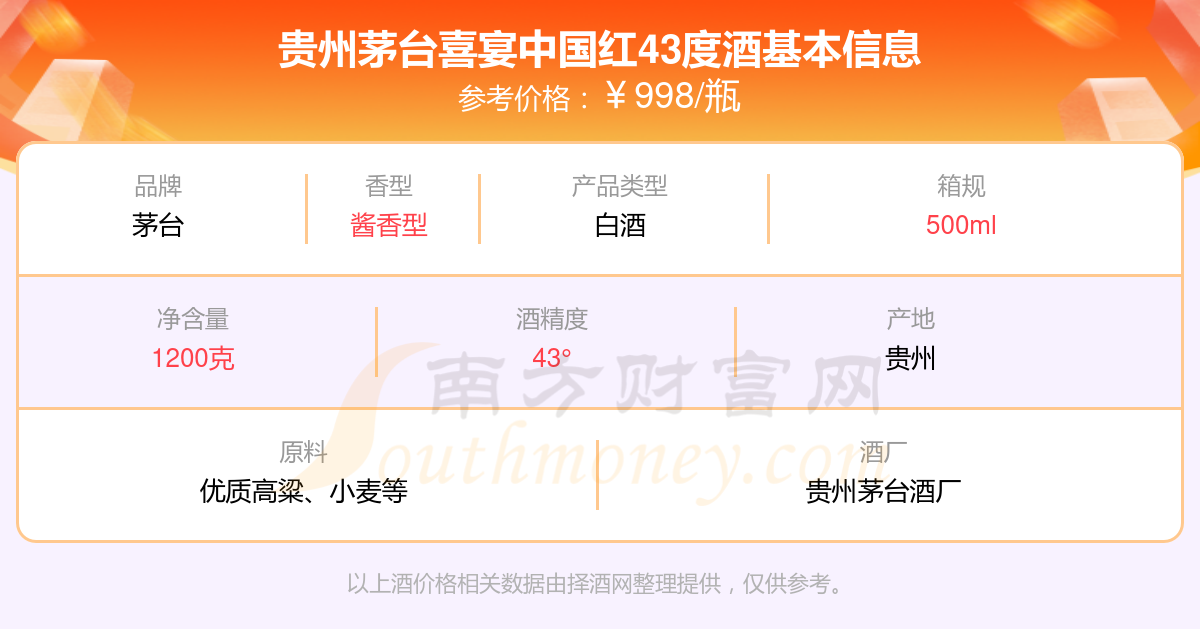The height and width of the screenshot is (629, 1200).
Task: Open the red 酱香型 link
Action: point(389,225)
